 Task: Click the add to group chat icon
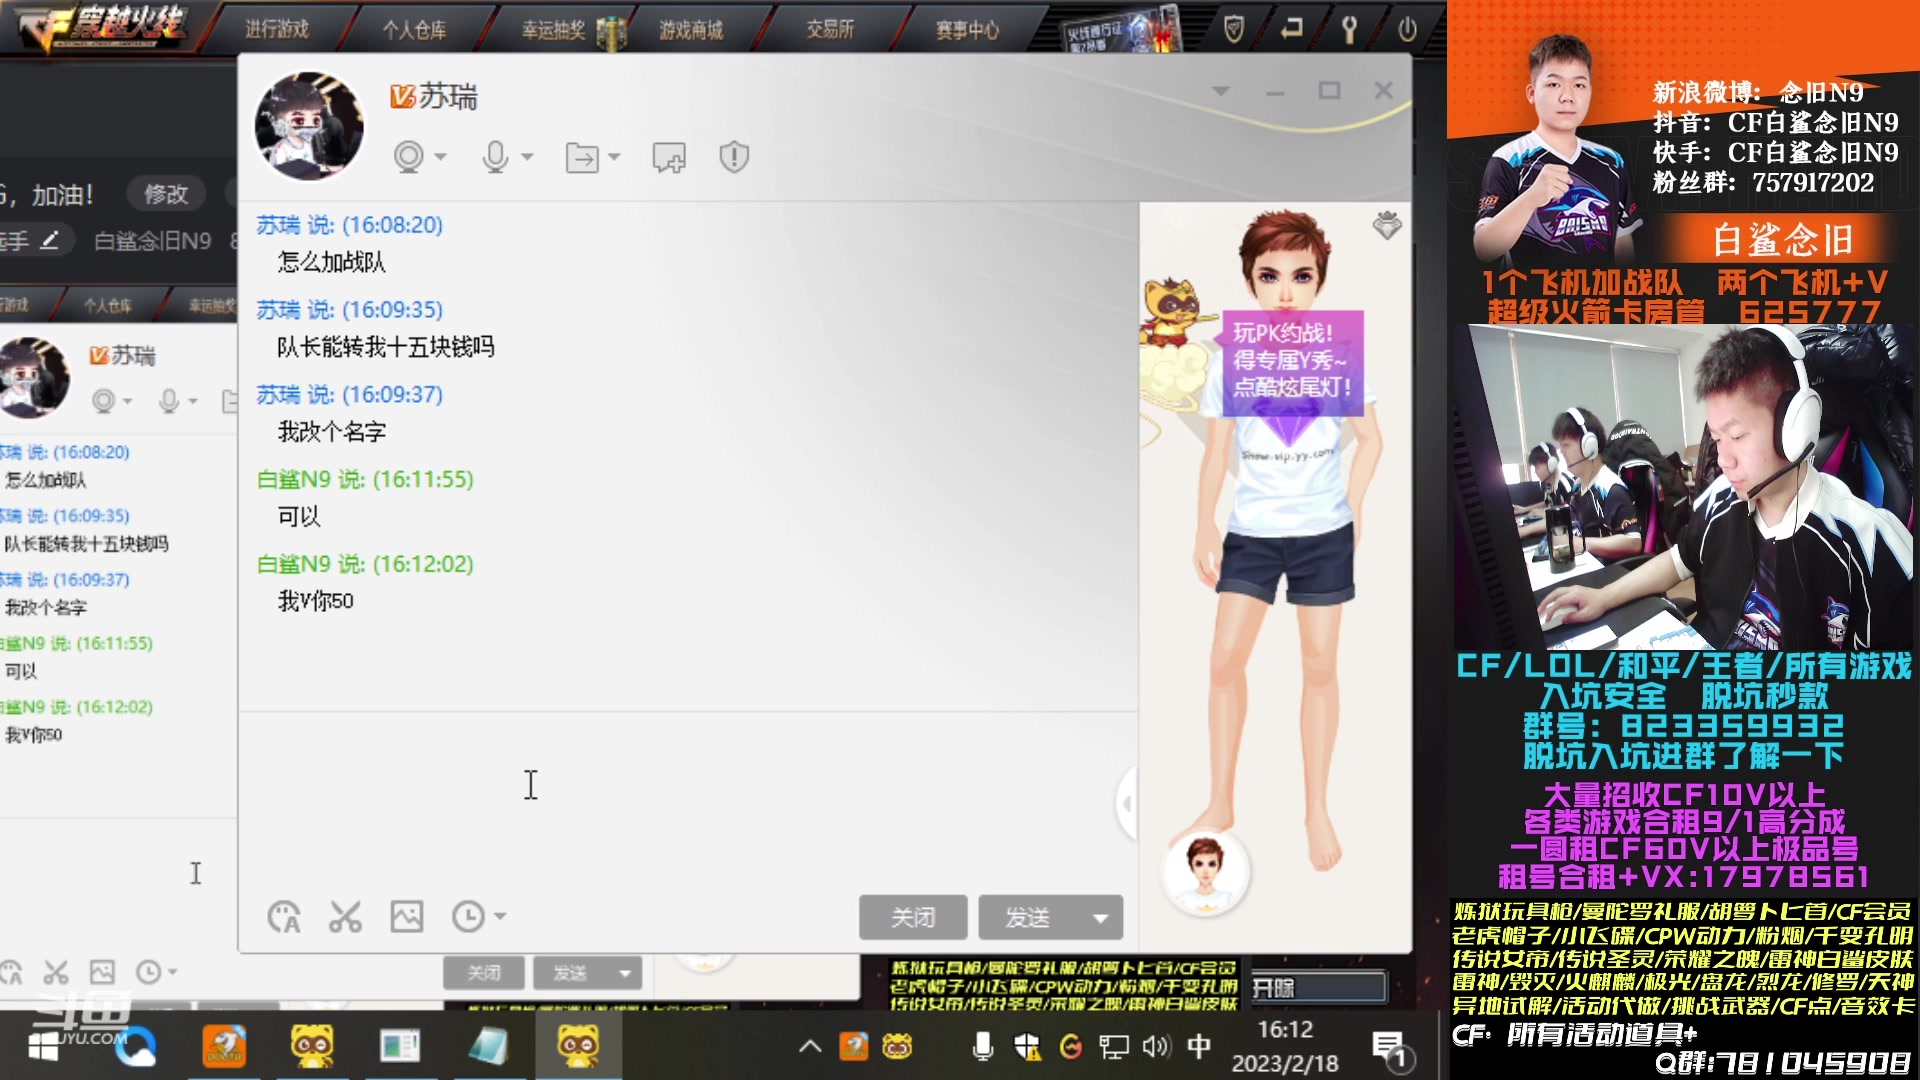[669, 157]
